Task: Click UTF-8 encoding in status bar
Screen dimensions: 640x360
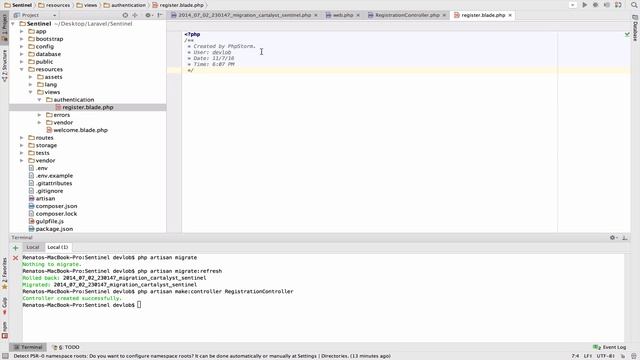Action: tap(606, 356)
